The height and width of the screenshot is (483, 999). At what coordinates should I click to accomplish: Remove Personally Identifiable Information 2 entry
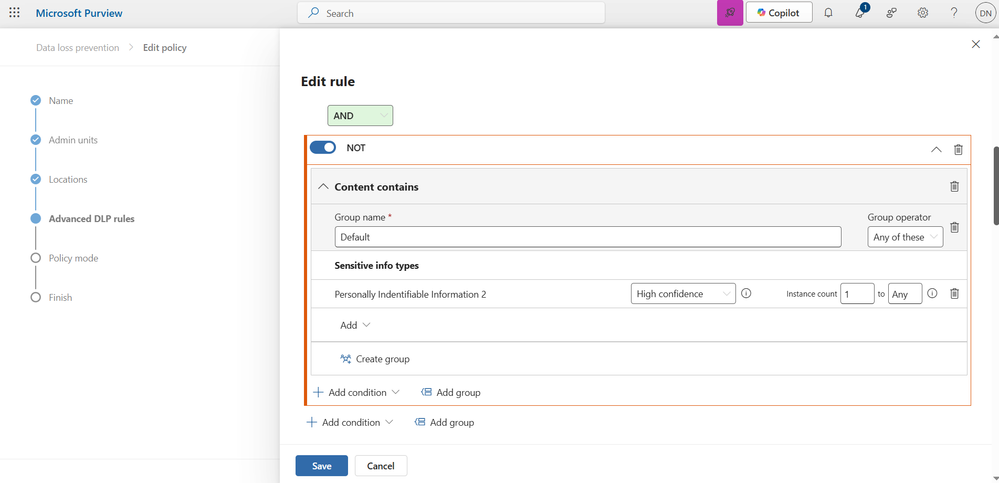tap(954, 293)
